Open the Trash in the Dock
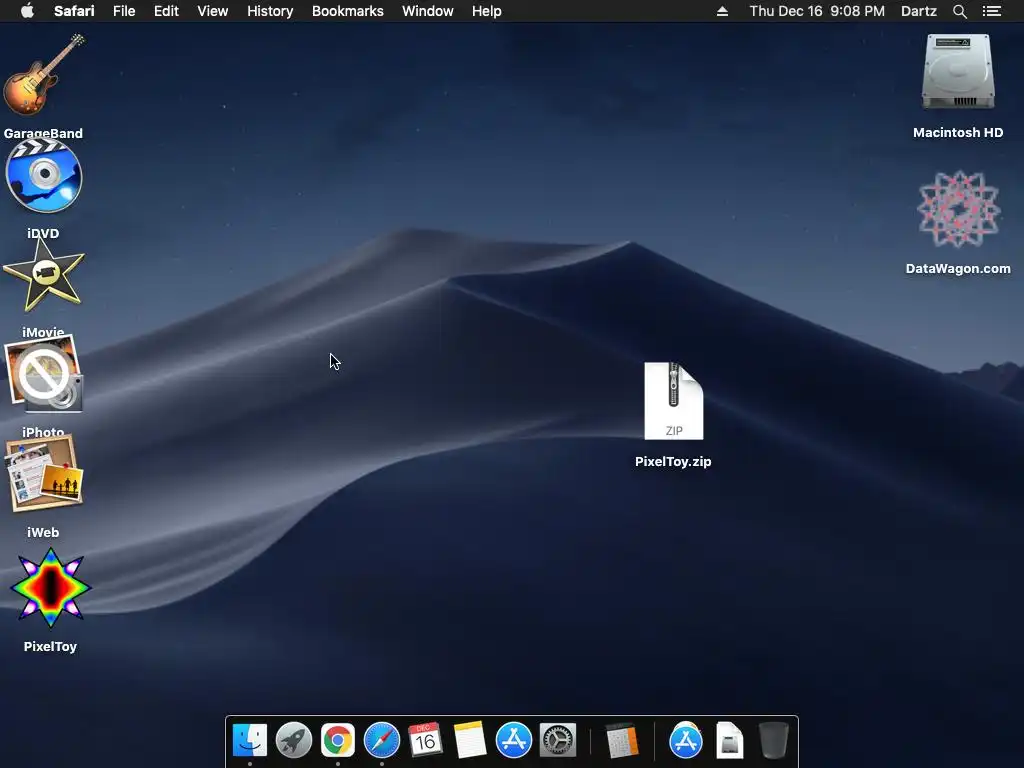This screenshot has height=768, width=1024. coord(774,741)
